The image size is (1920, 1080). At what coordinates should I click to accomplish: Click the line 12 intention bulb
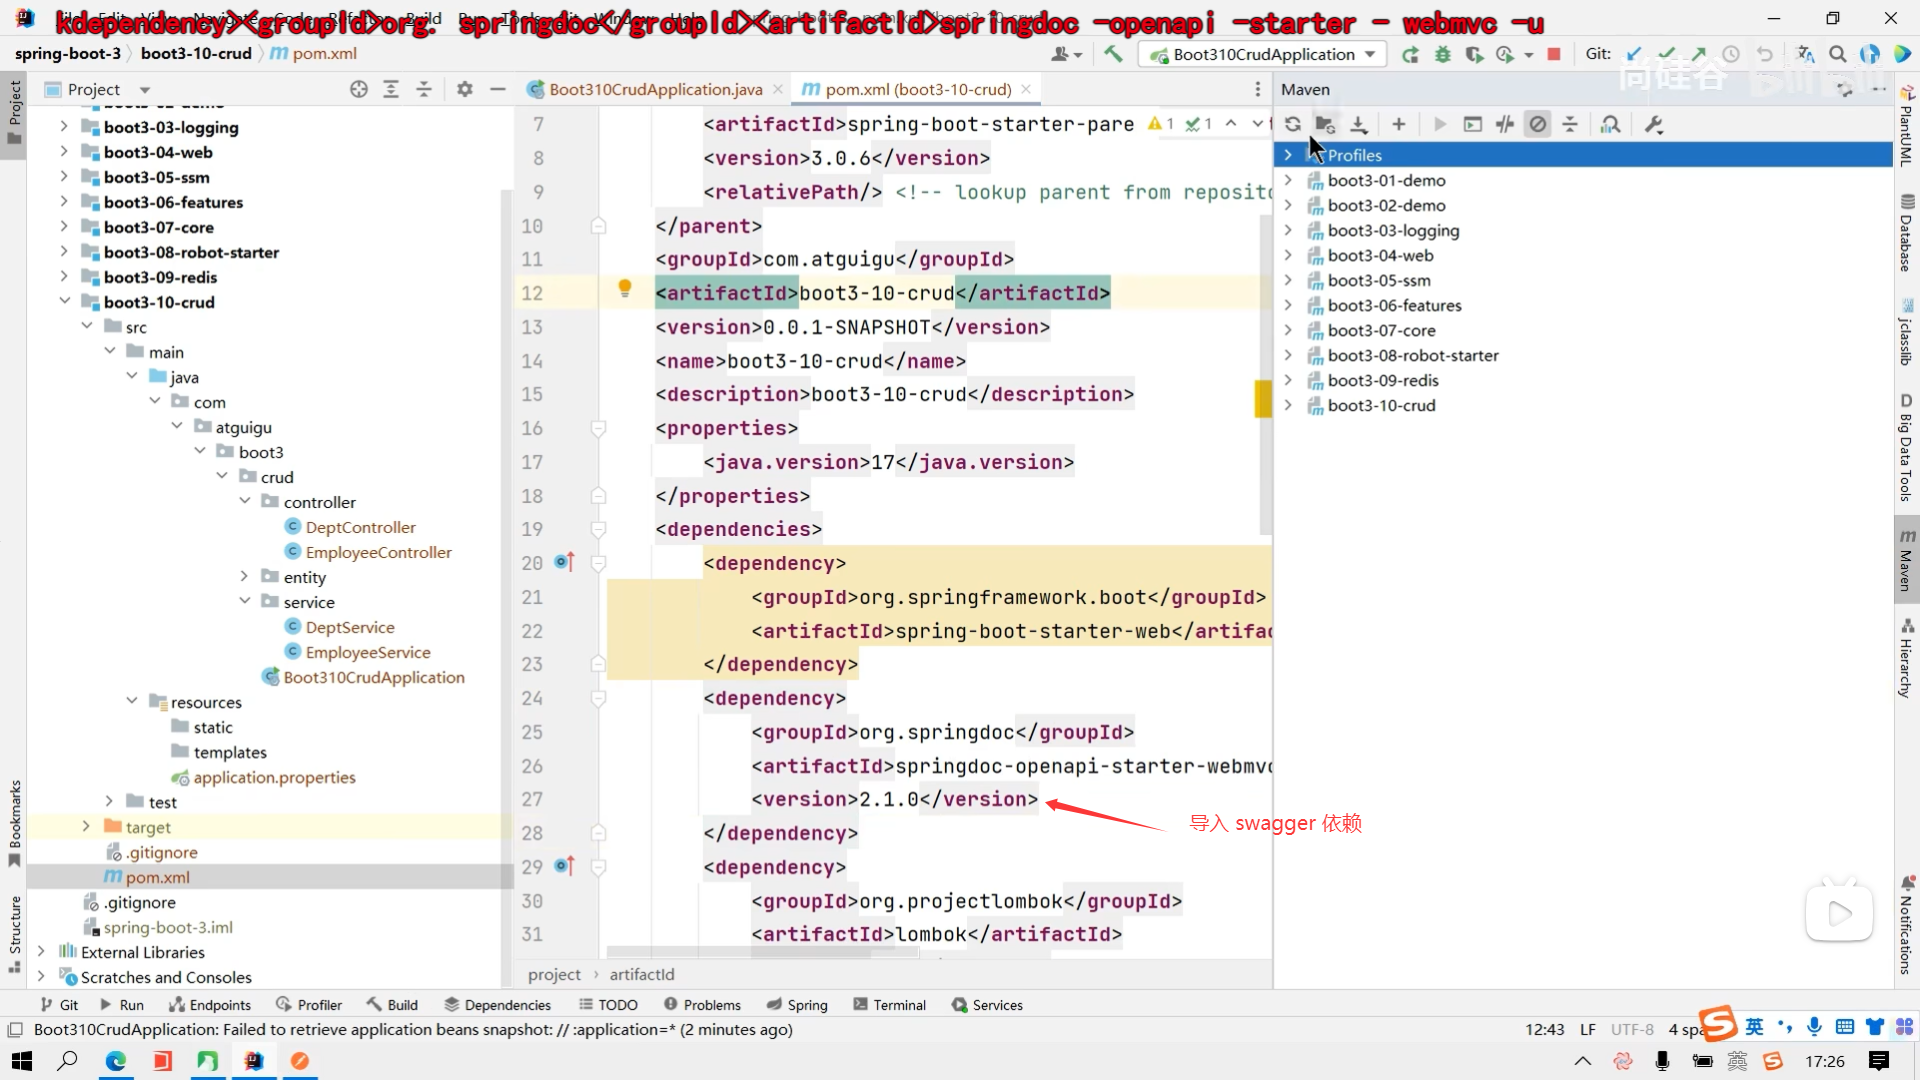(x=625, y=289)
